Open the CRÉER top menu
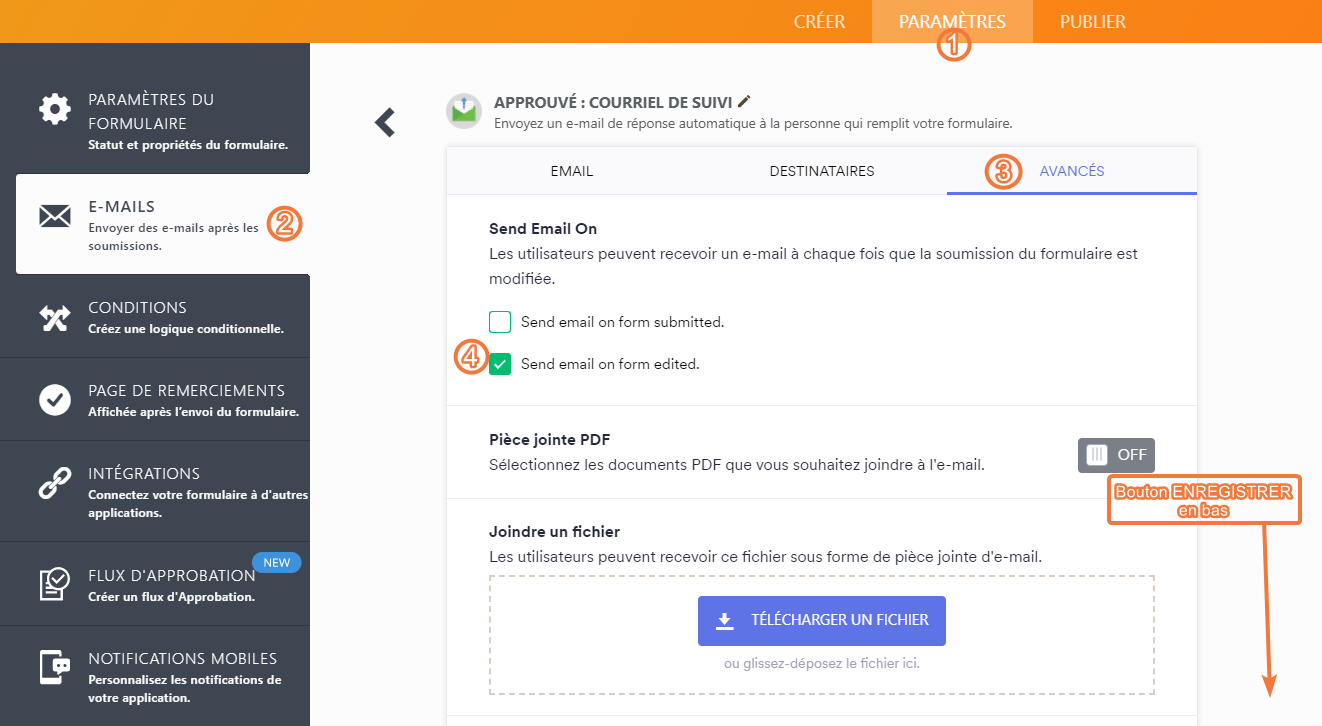 pyautogui.click(x=819, y=22)
